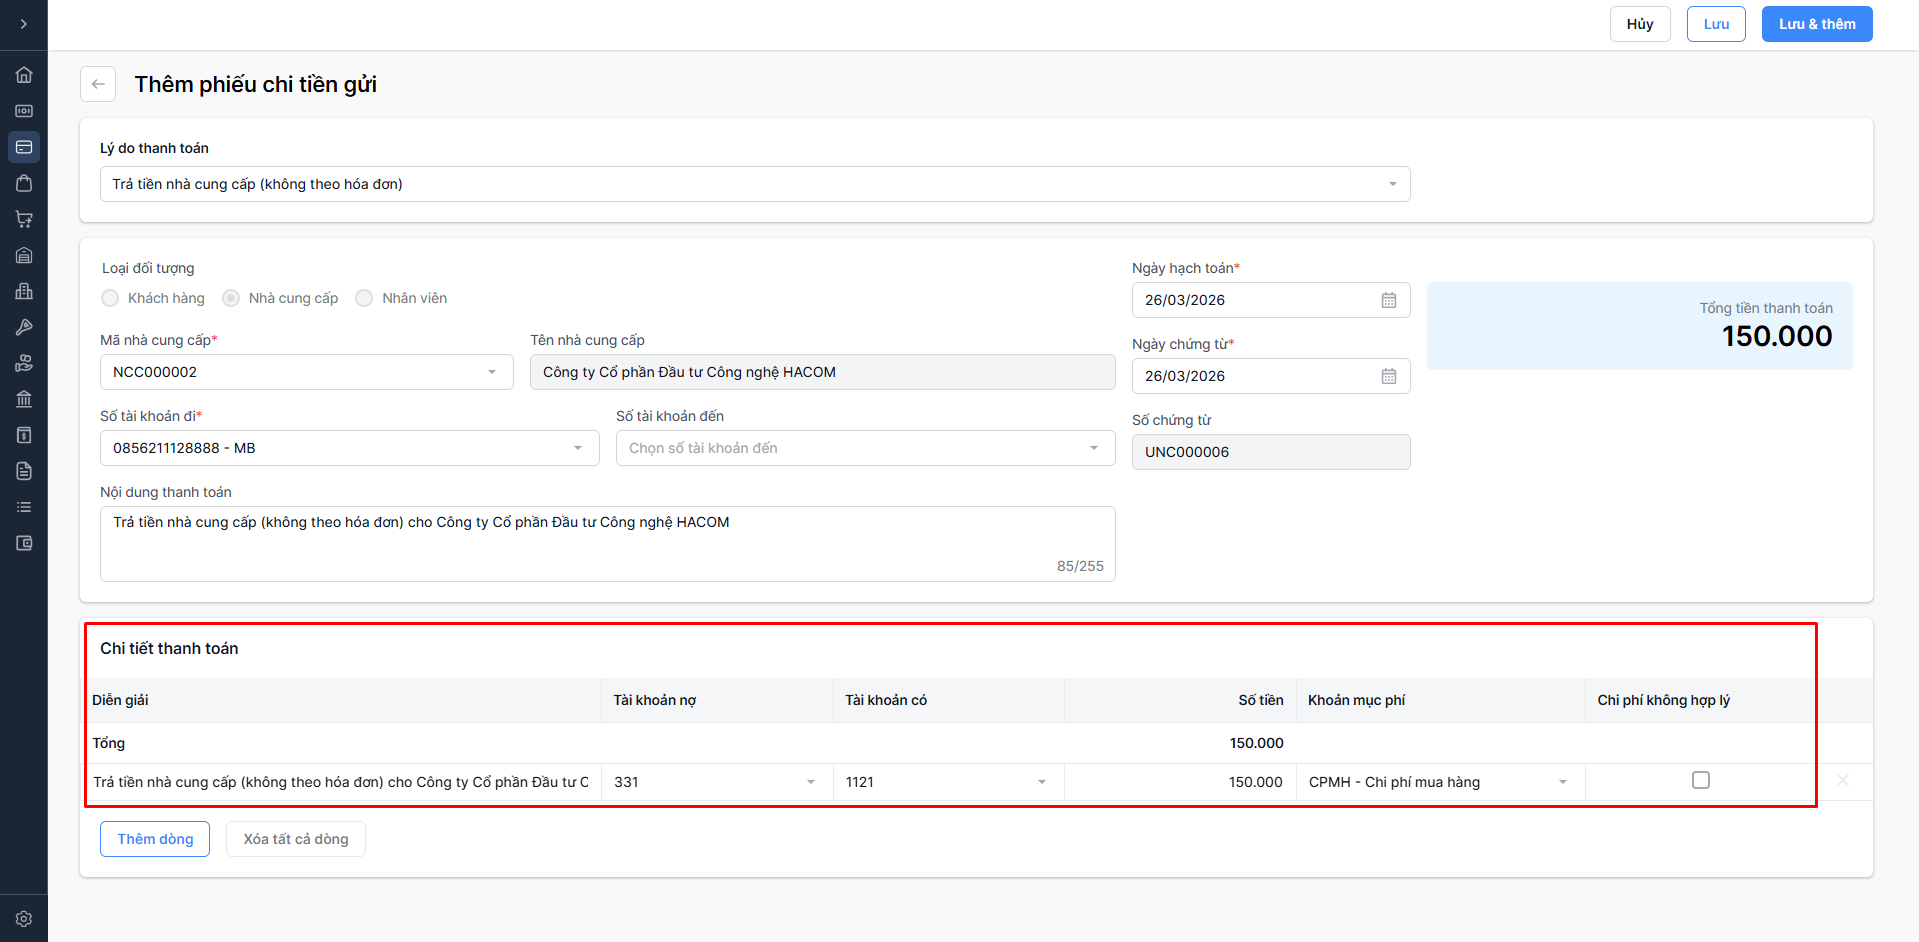Click the Thêm dòng button
The width and height of the screenshot is (1919, 942).
[x=155, y=839]
